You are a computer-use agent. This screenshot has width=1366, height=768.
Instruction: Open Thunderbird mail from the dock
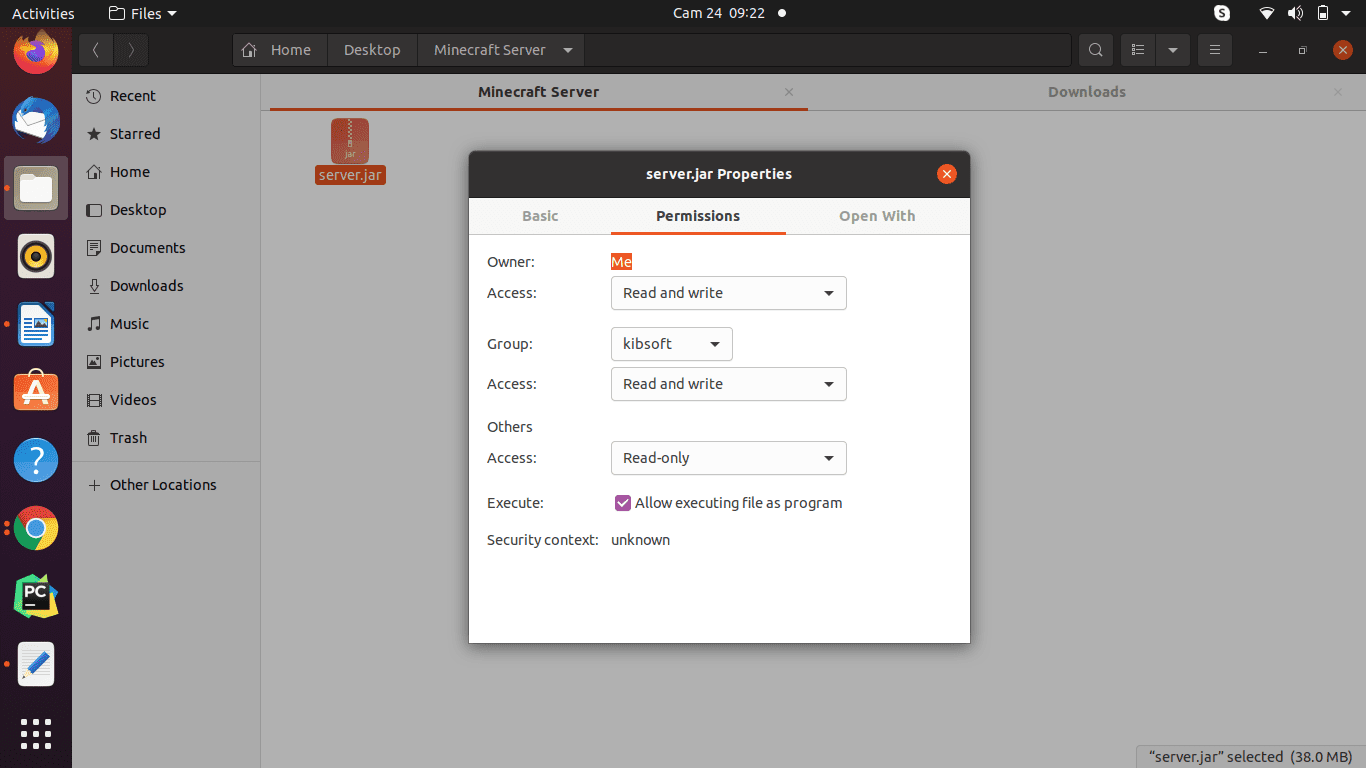pyautogui.click(x=36, y=120)
